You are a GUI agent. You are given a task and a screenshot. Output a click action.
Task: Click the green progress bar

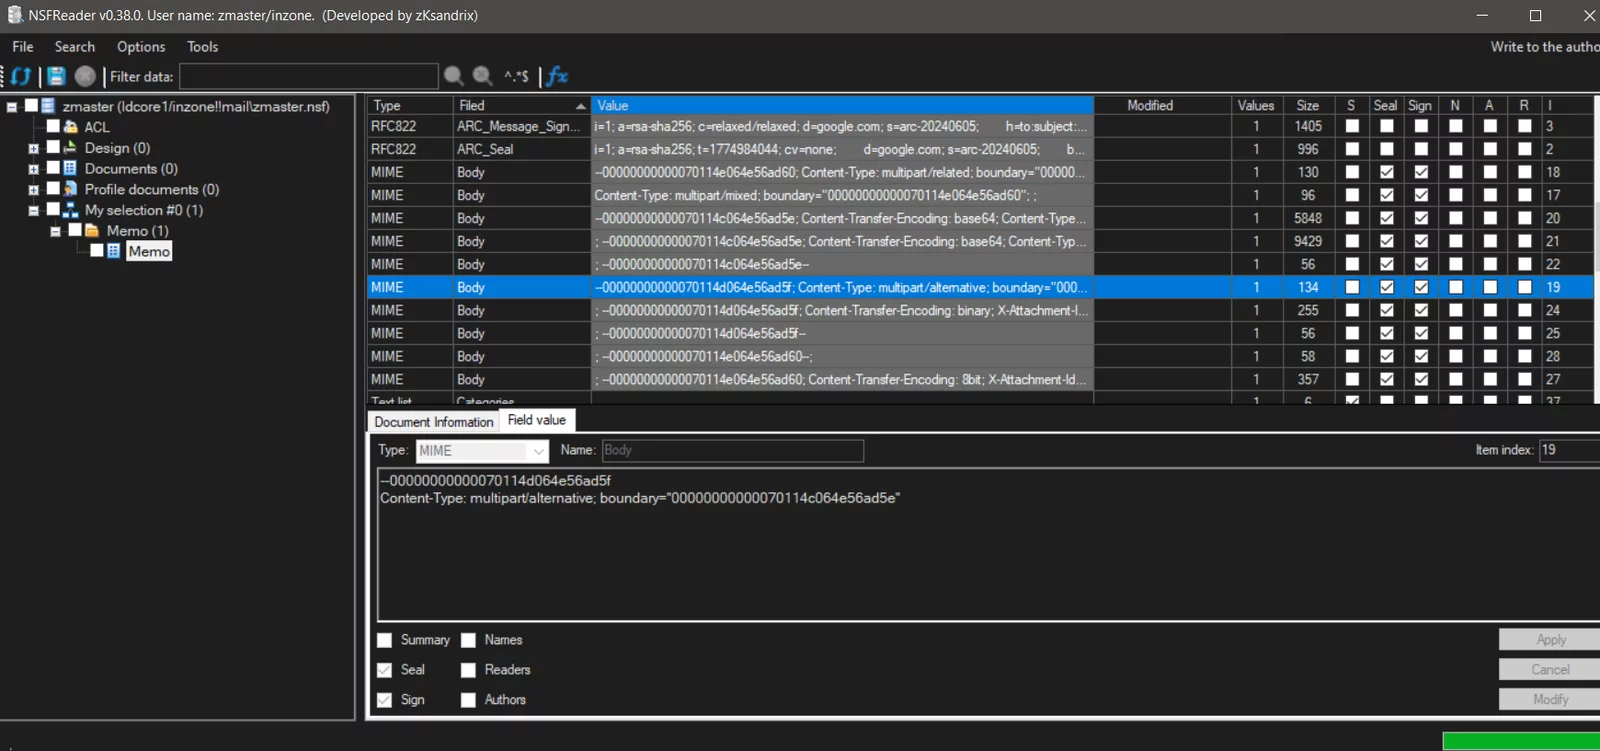(x=1520, y=741)
